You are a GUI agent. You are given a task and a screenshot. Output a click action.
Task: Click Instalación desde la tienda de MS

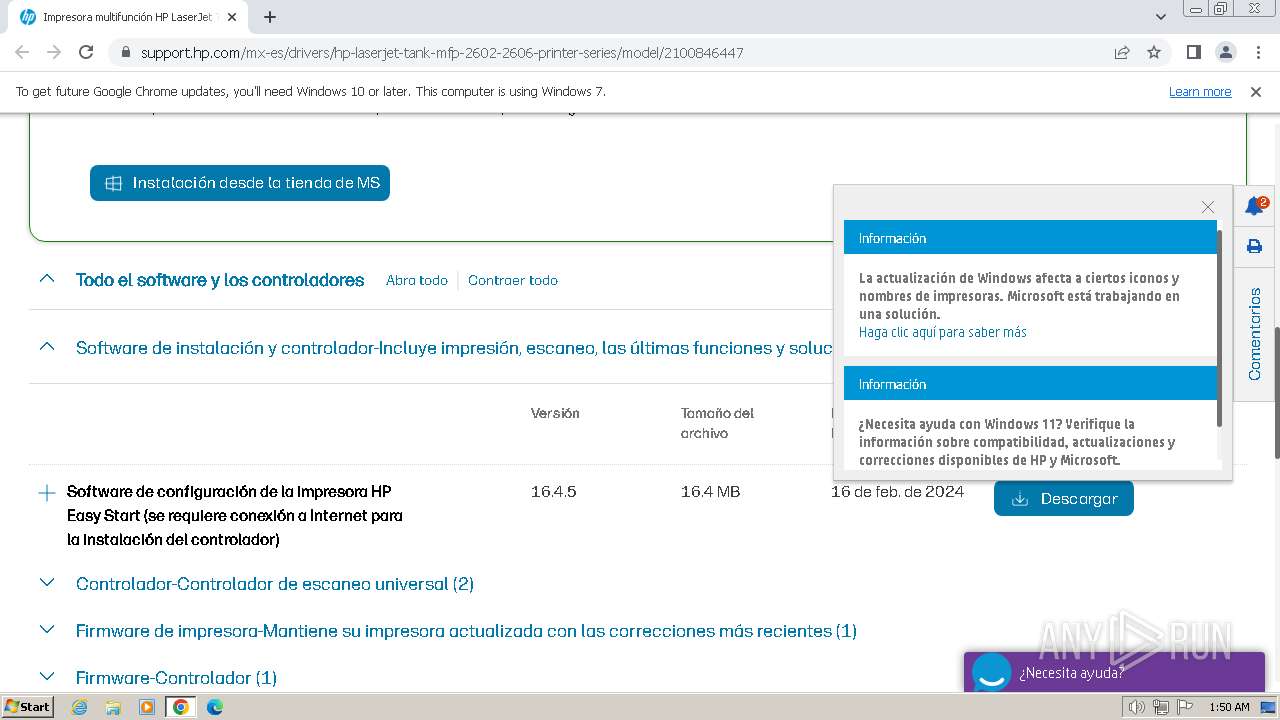click(x=240, y=183)
